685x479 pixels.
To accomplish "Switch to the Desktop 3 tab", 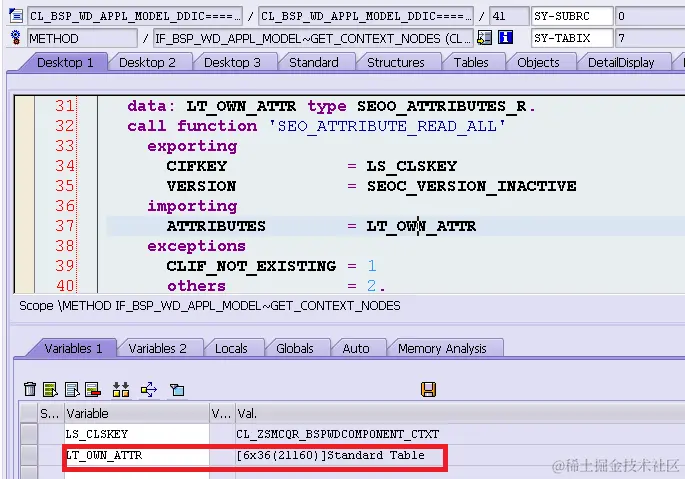I will pyautogui.click(x=232, y=62).
